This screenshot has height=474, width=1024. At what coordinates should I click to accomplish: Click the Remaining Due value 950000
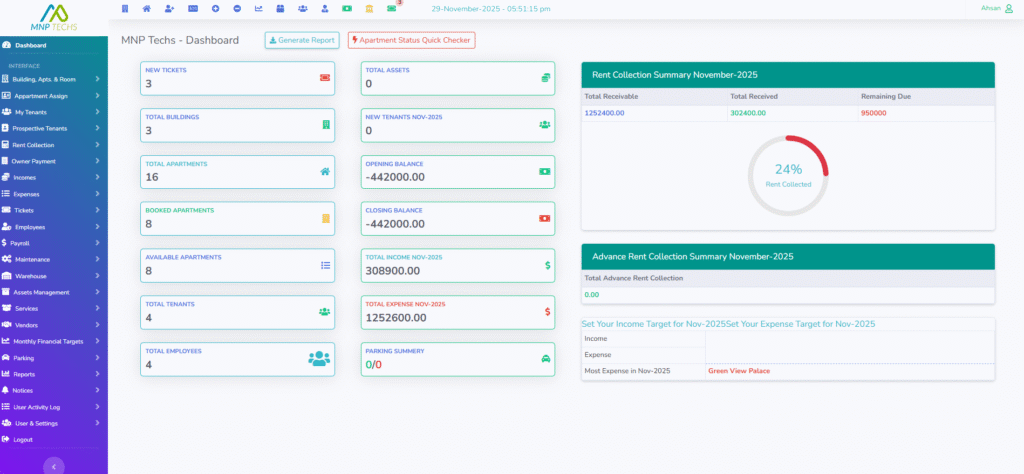pyautogui.click(x=873, y=113)
